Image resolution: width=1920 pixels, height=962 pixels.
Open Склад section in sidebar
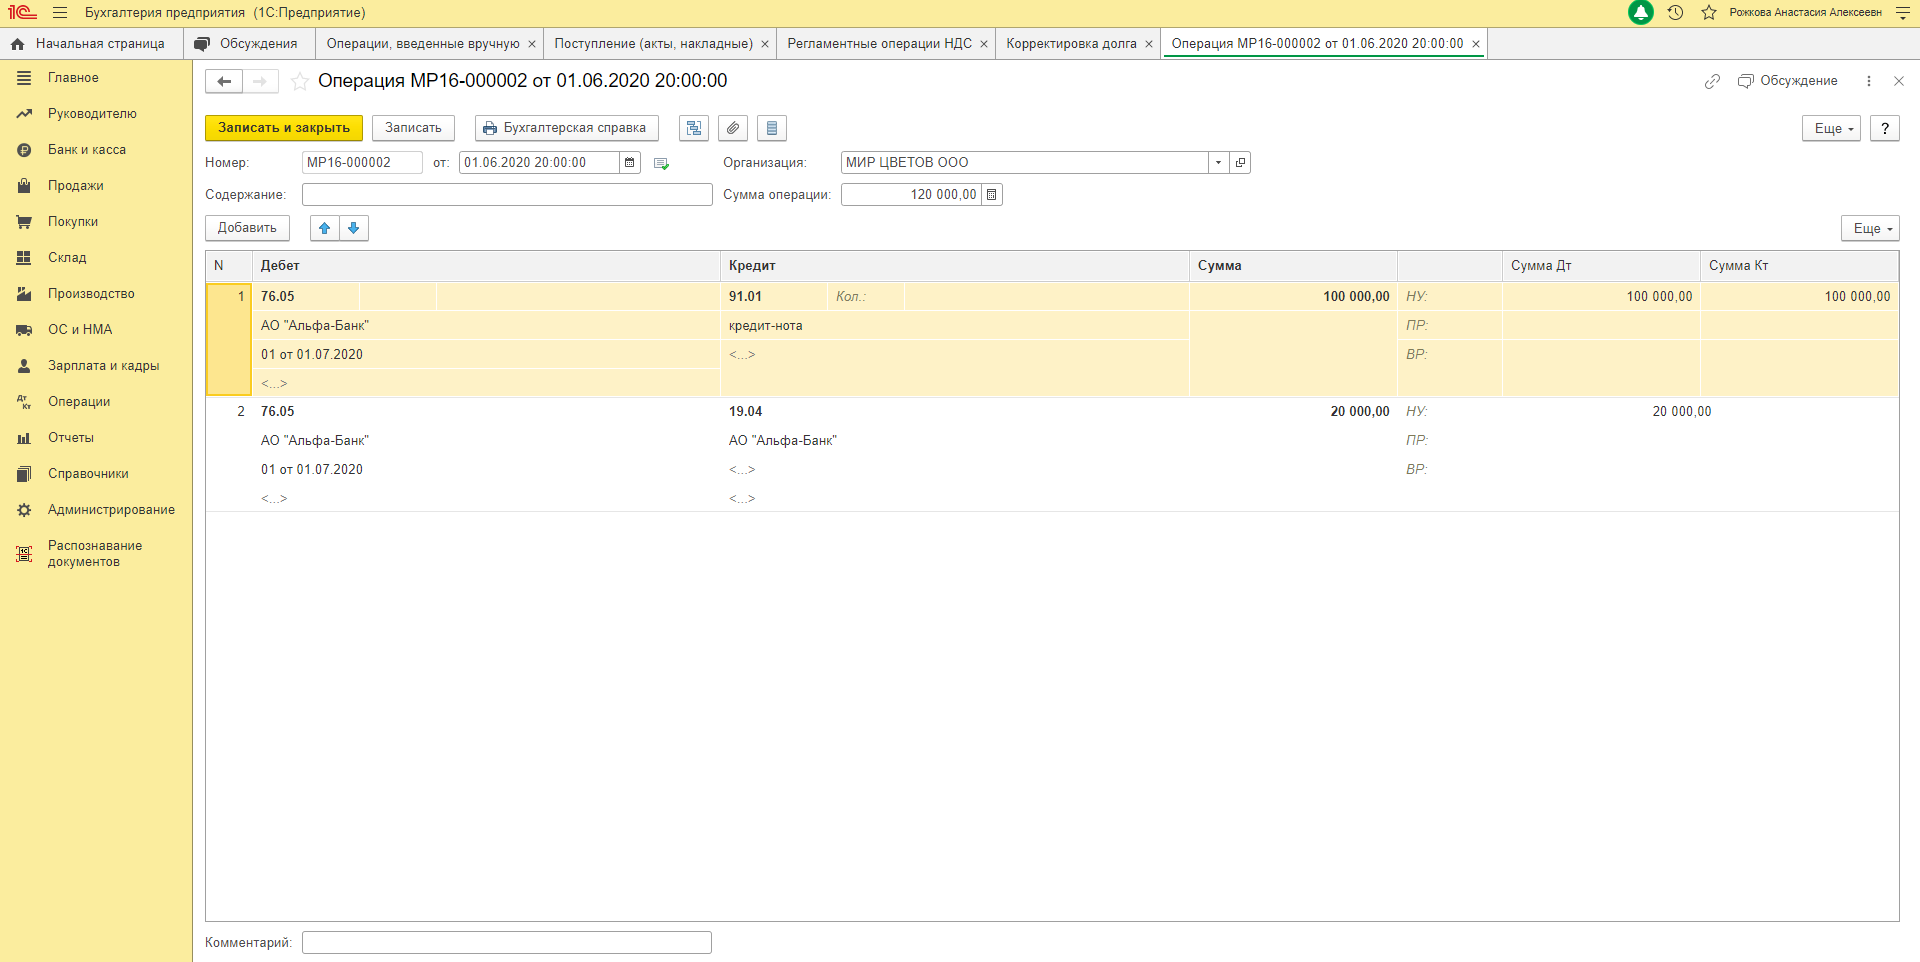(96, 258)
